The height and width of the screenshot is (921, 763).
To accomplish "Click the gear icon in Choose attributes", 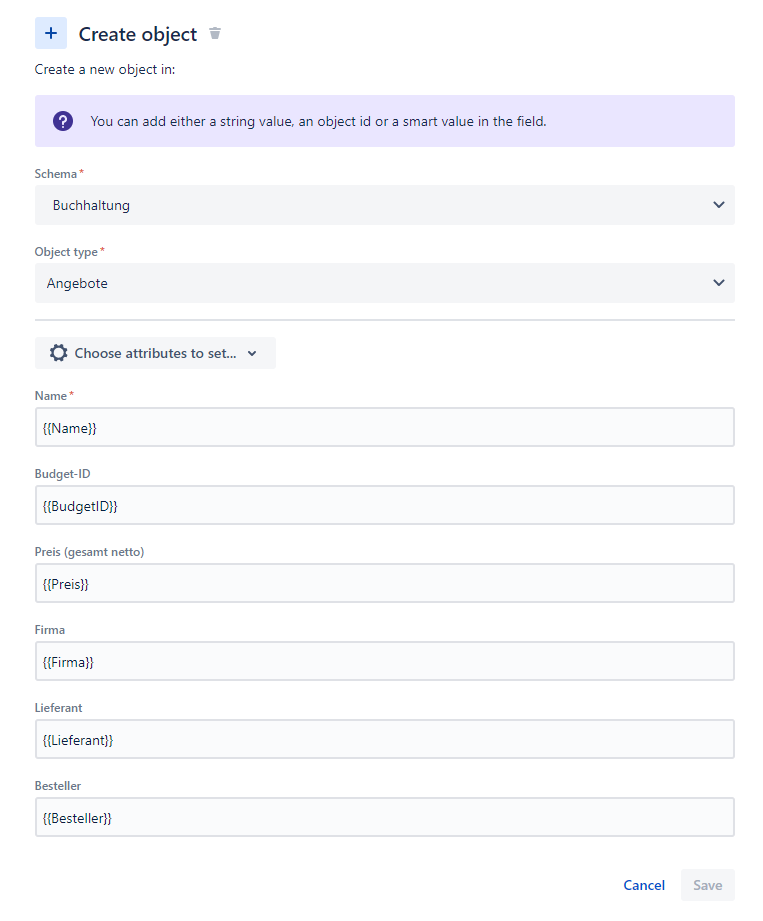I will [58, 353].
